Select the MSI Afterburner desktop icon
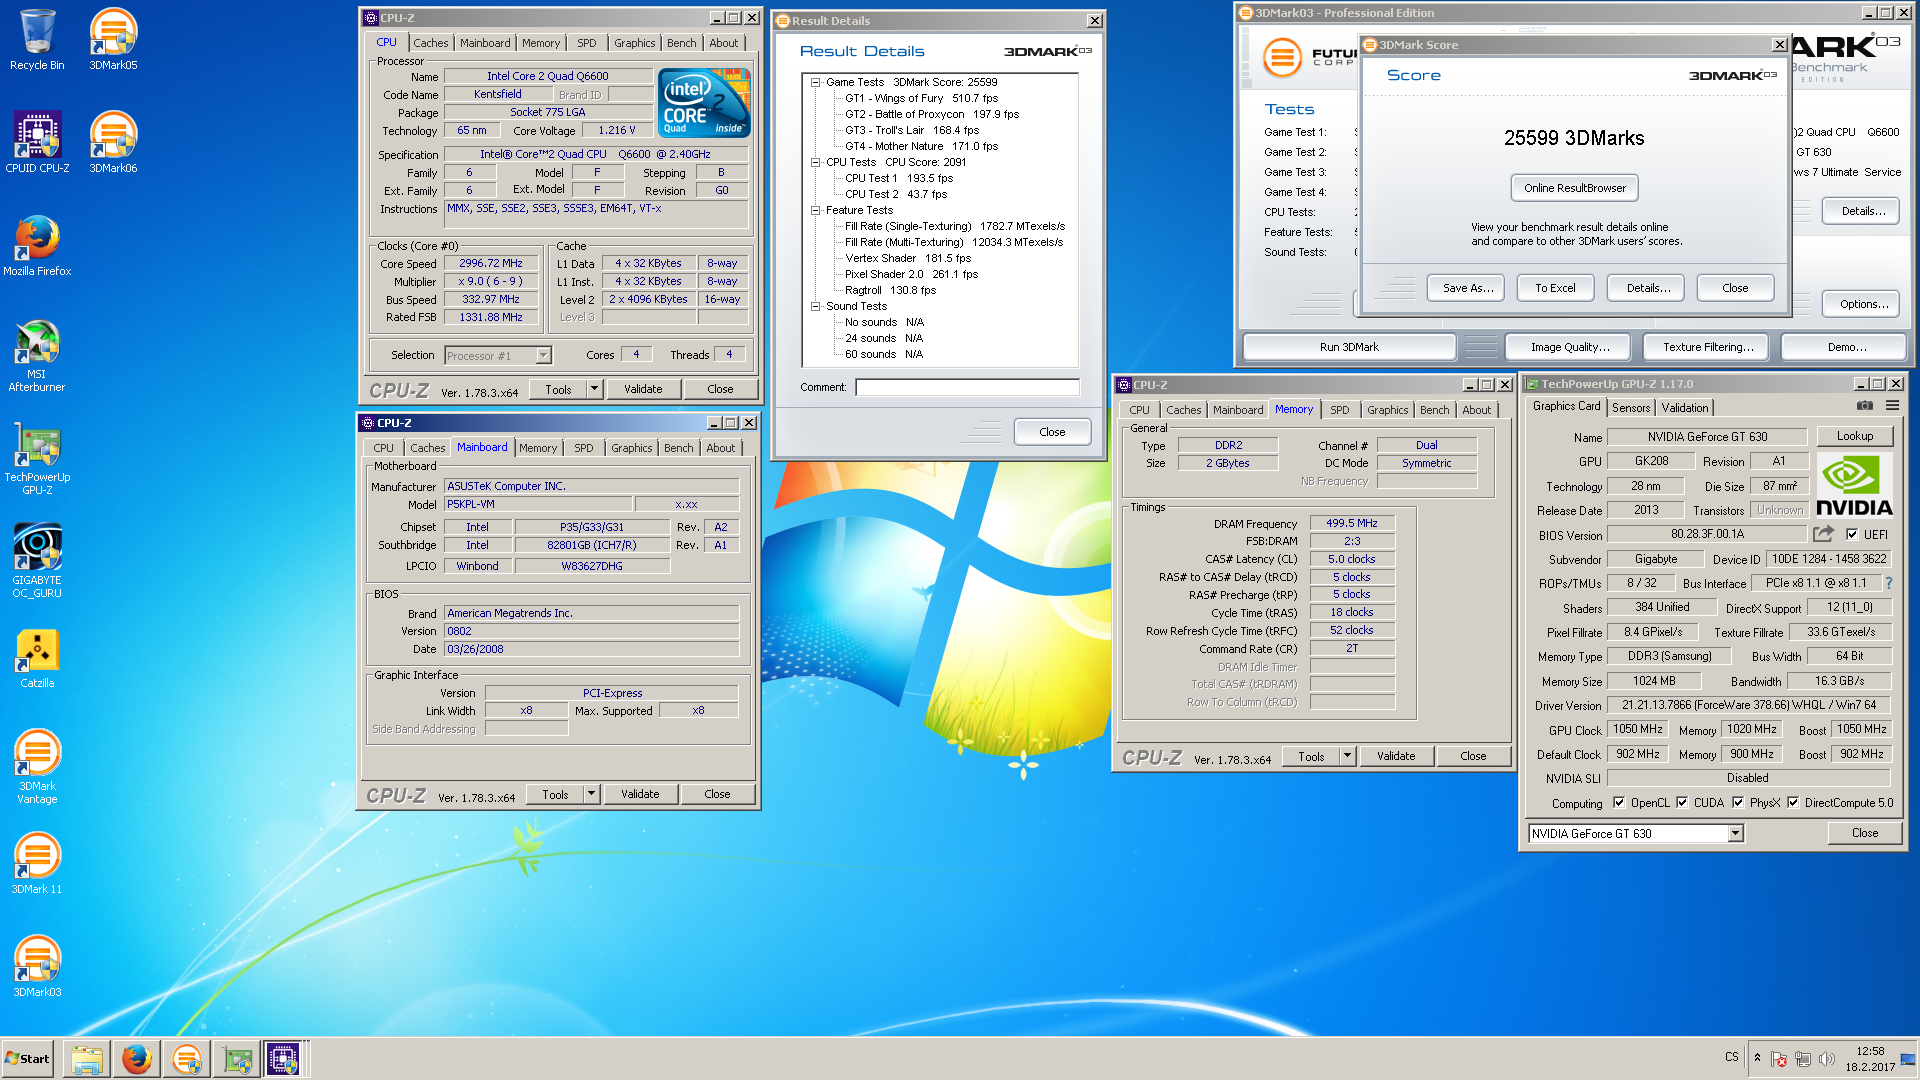The height and width of the screenshot is (1080, 1920). pos(37,355)
